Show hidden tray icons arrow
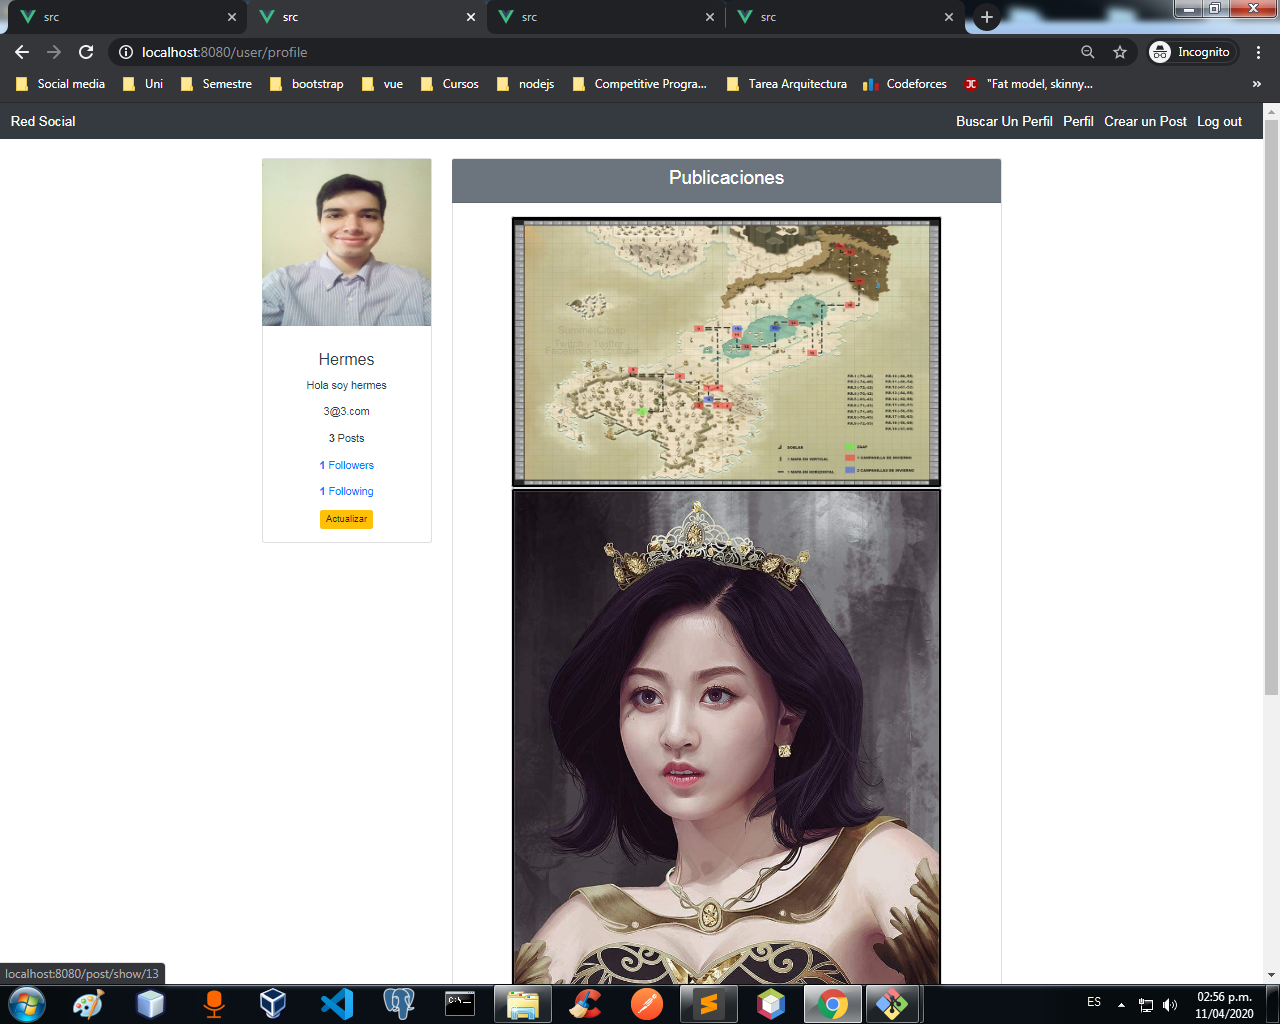This screenshot has height=1024, width=1280. click(x=1121, y=1005)
